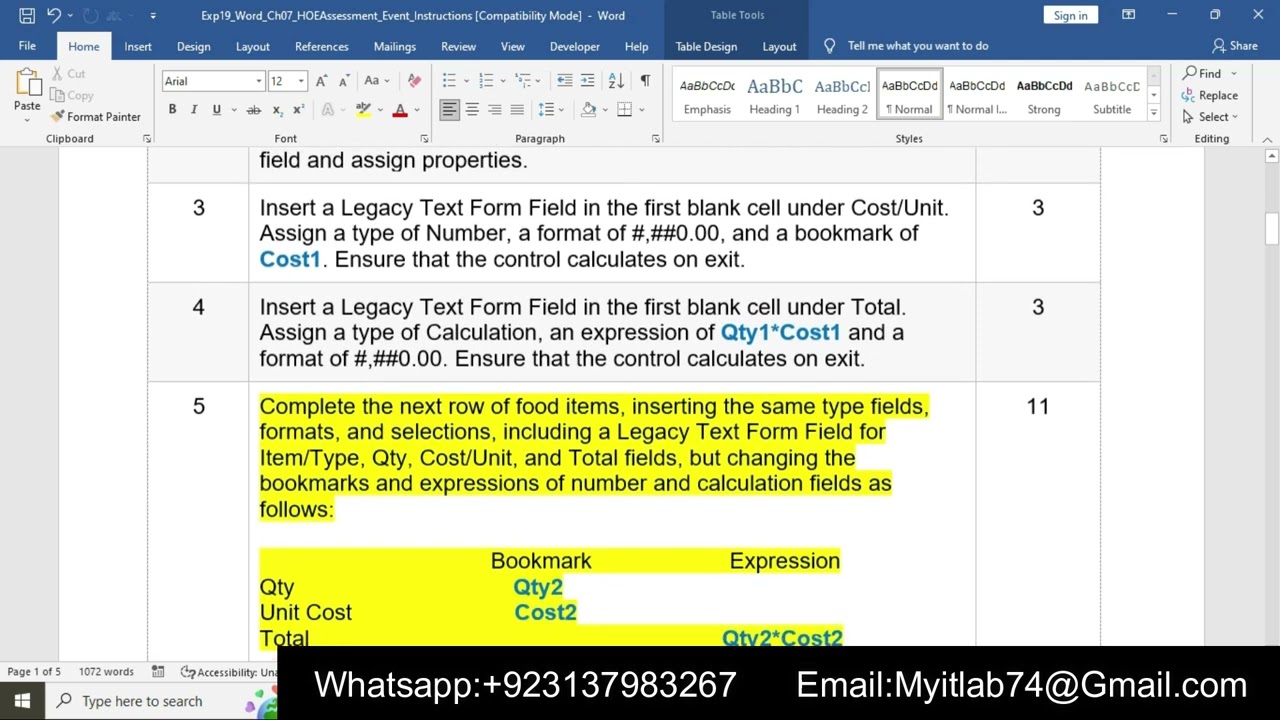Apply superscript formatting
The width and height of the screenshot is (1280, 720).
299,110
